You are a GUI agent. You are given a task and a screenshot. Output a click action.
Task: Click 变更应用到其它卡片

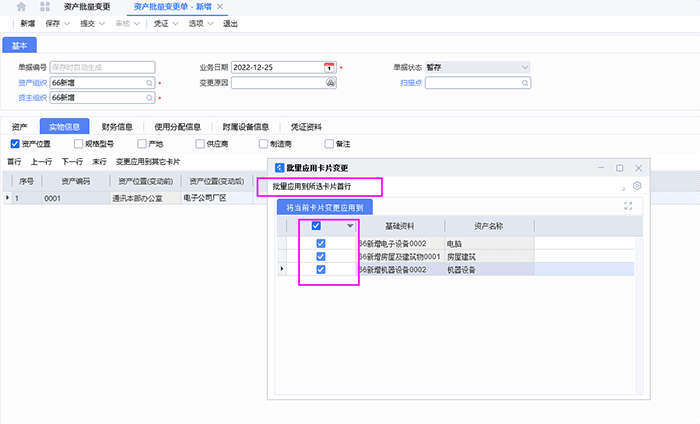[x=148, y=162]
